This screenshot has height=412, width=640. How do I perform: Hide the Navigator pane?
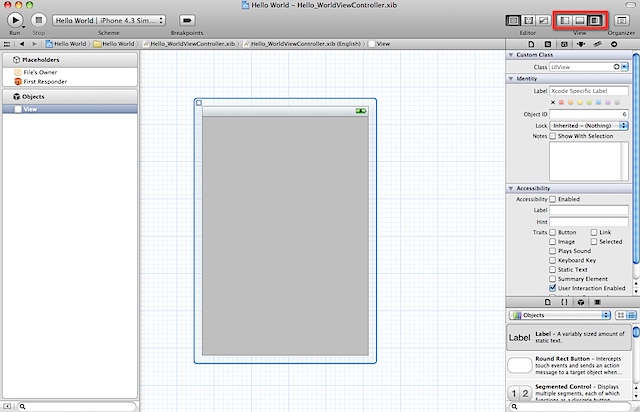(x=565, y=20)
